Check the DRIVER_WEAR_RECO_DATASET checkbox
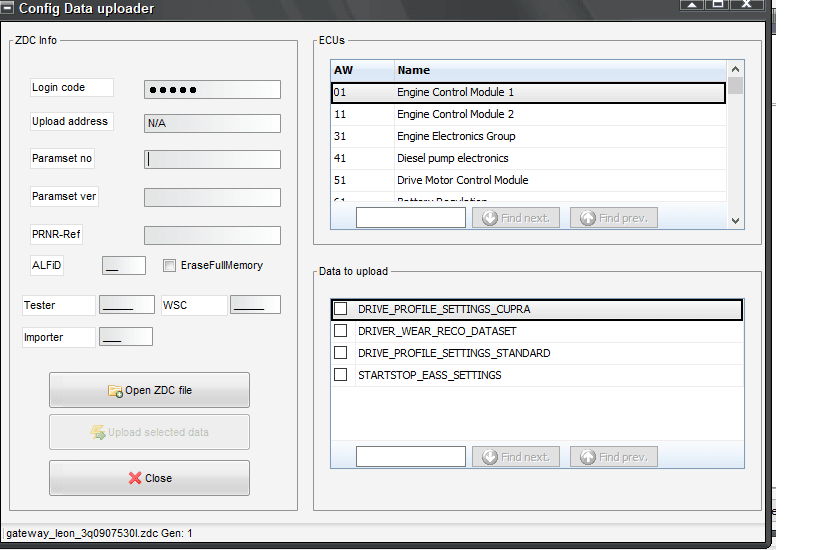 coord(340,331)
